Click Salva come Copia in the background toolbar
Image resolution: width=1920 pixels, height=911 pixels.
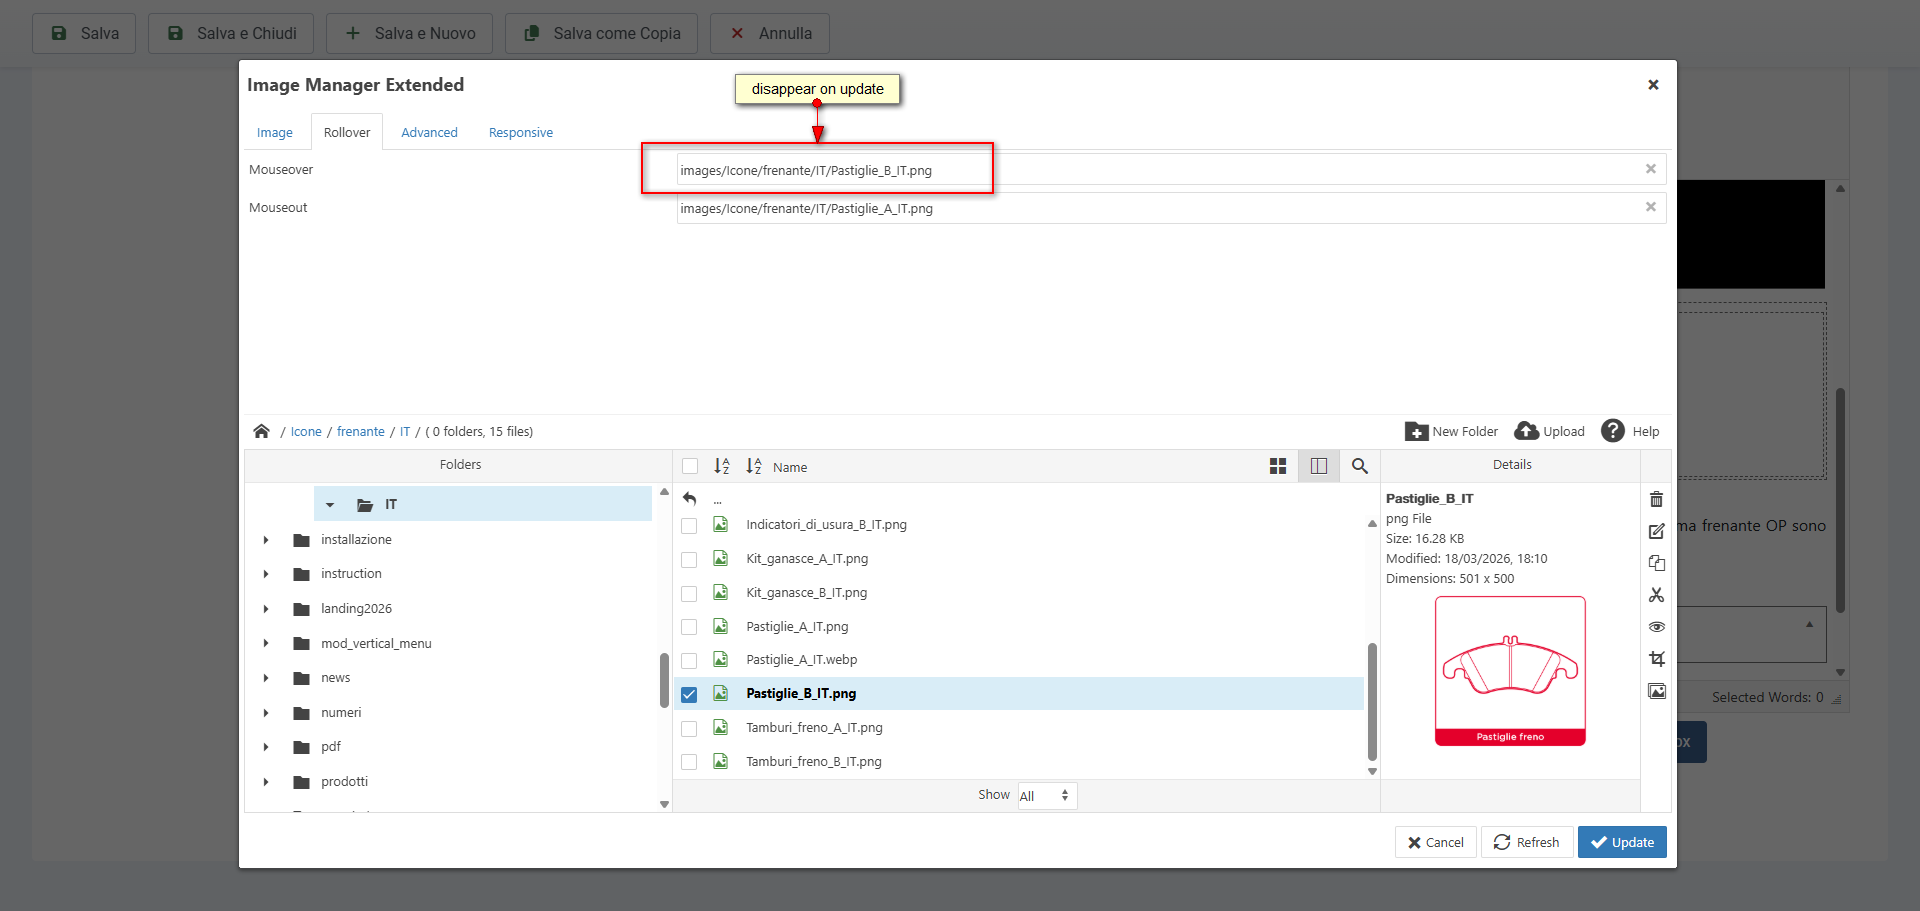[603, 33]
